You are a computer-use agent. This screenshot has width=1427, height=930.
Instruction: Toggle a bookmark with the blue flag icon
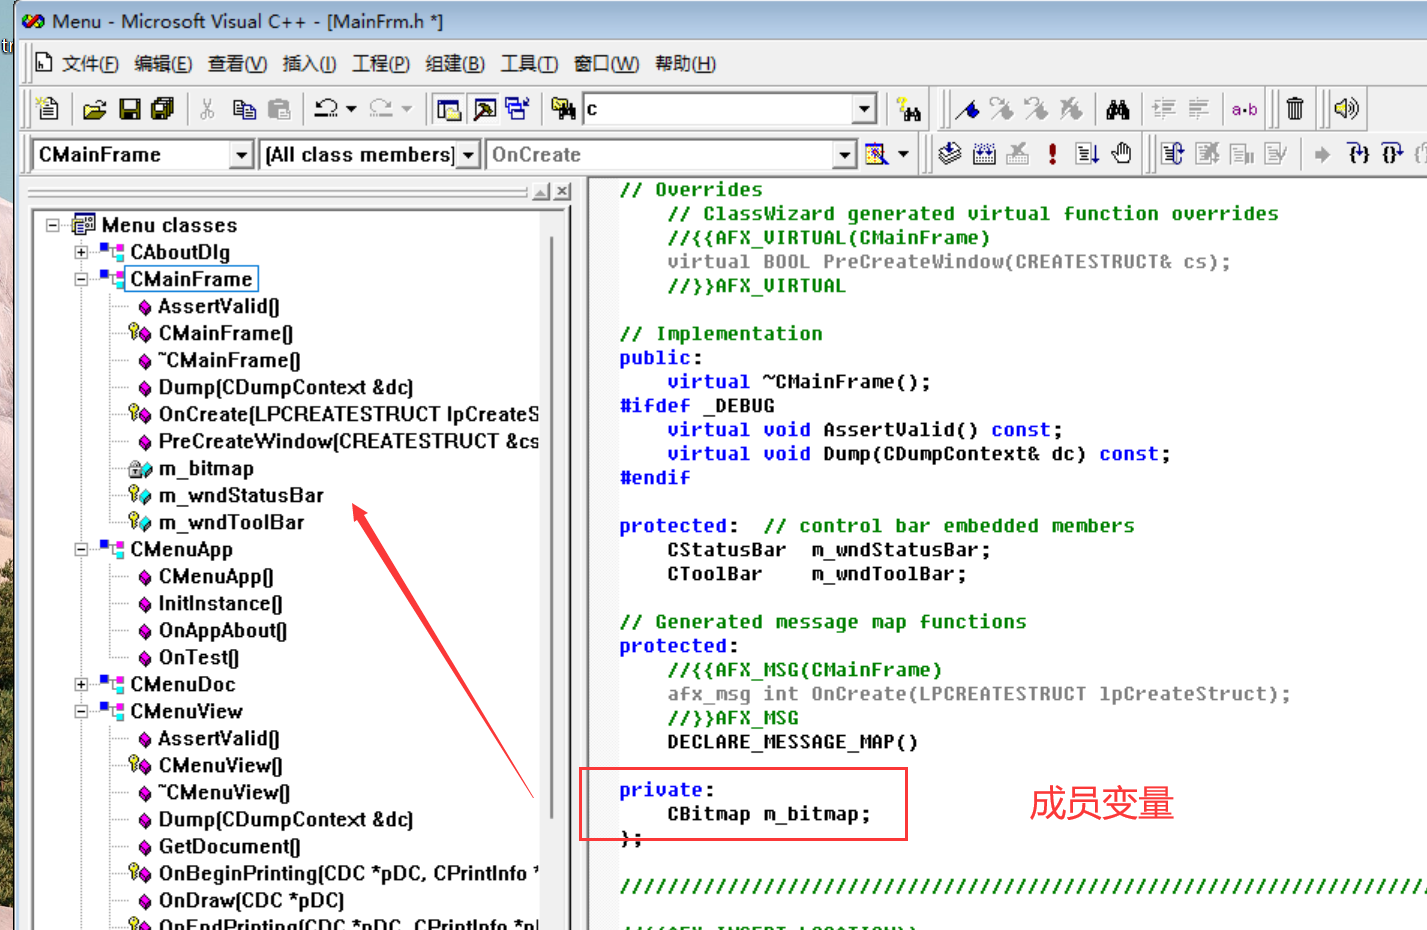point(967,109)
